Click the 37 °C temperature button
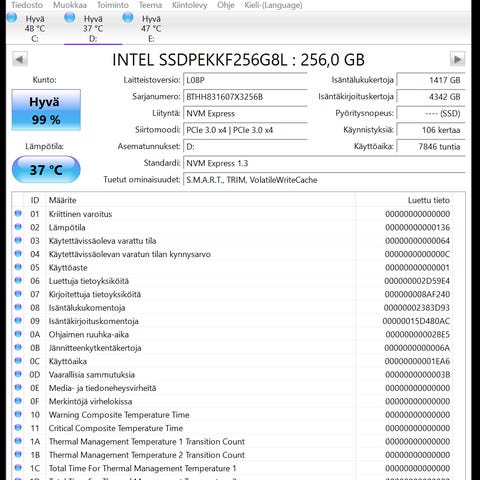Screen dimensions: 480x480 [x=46, y=170]
